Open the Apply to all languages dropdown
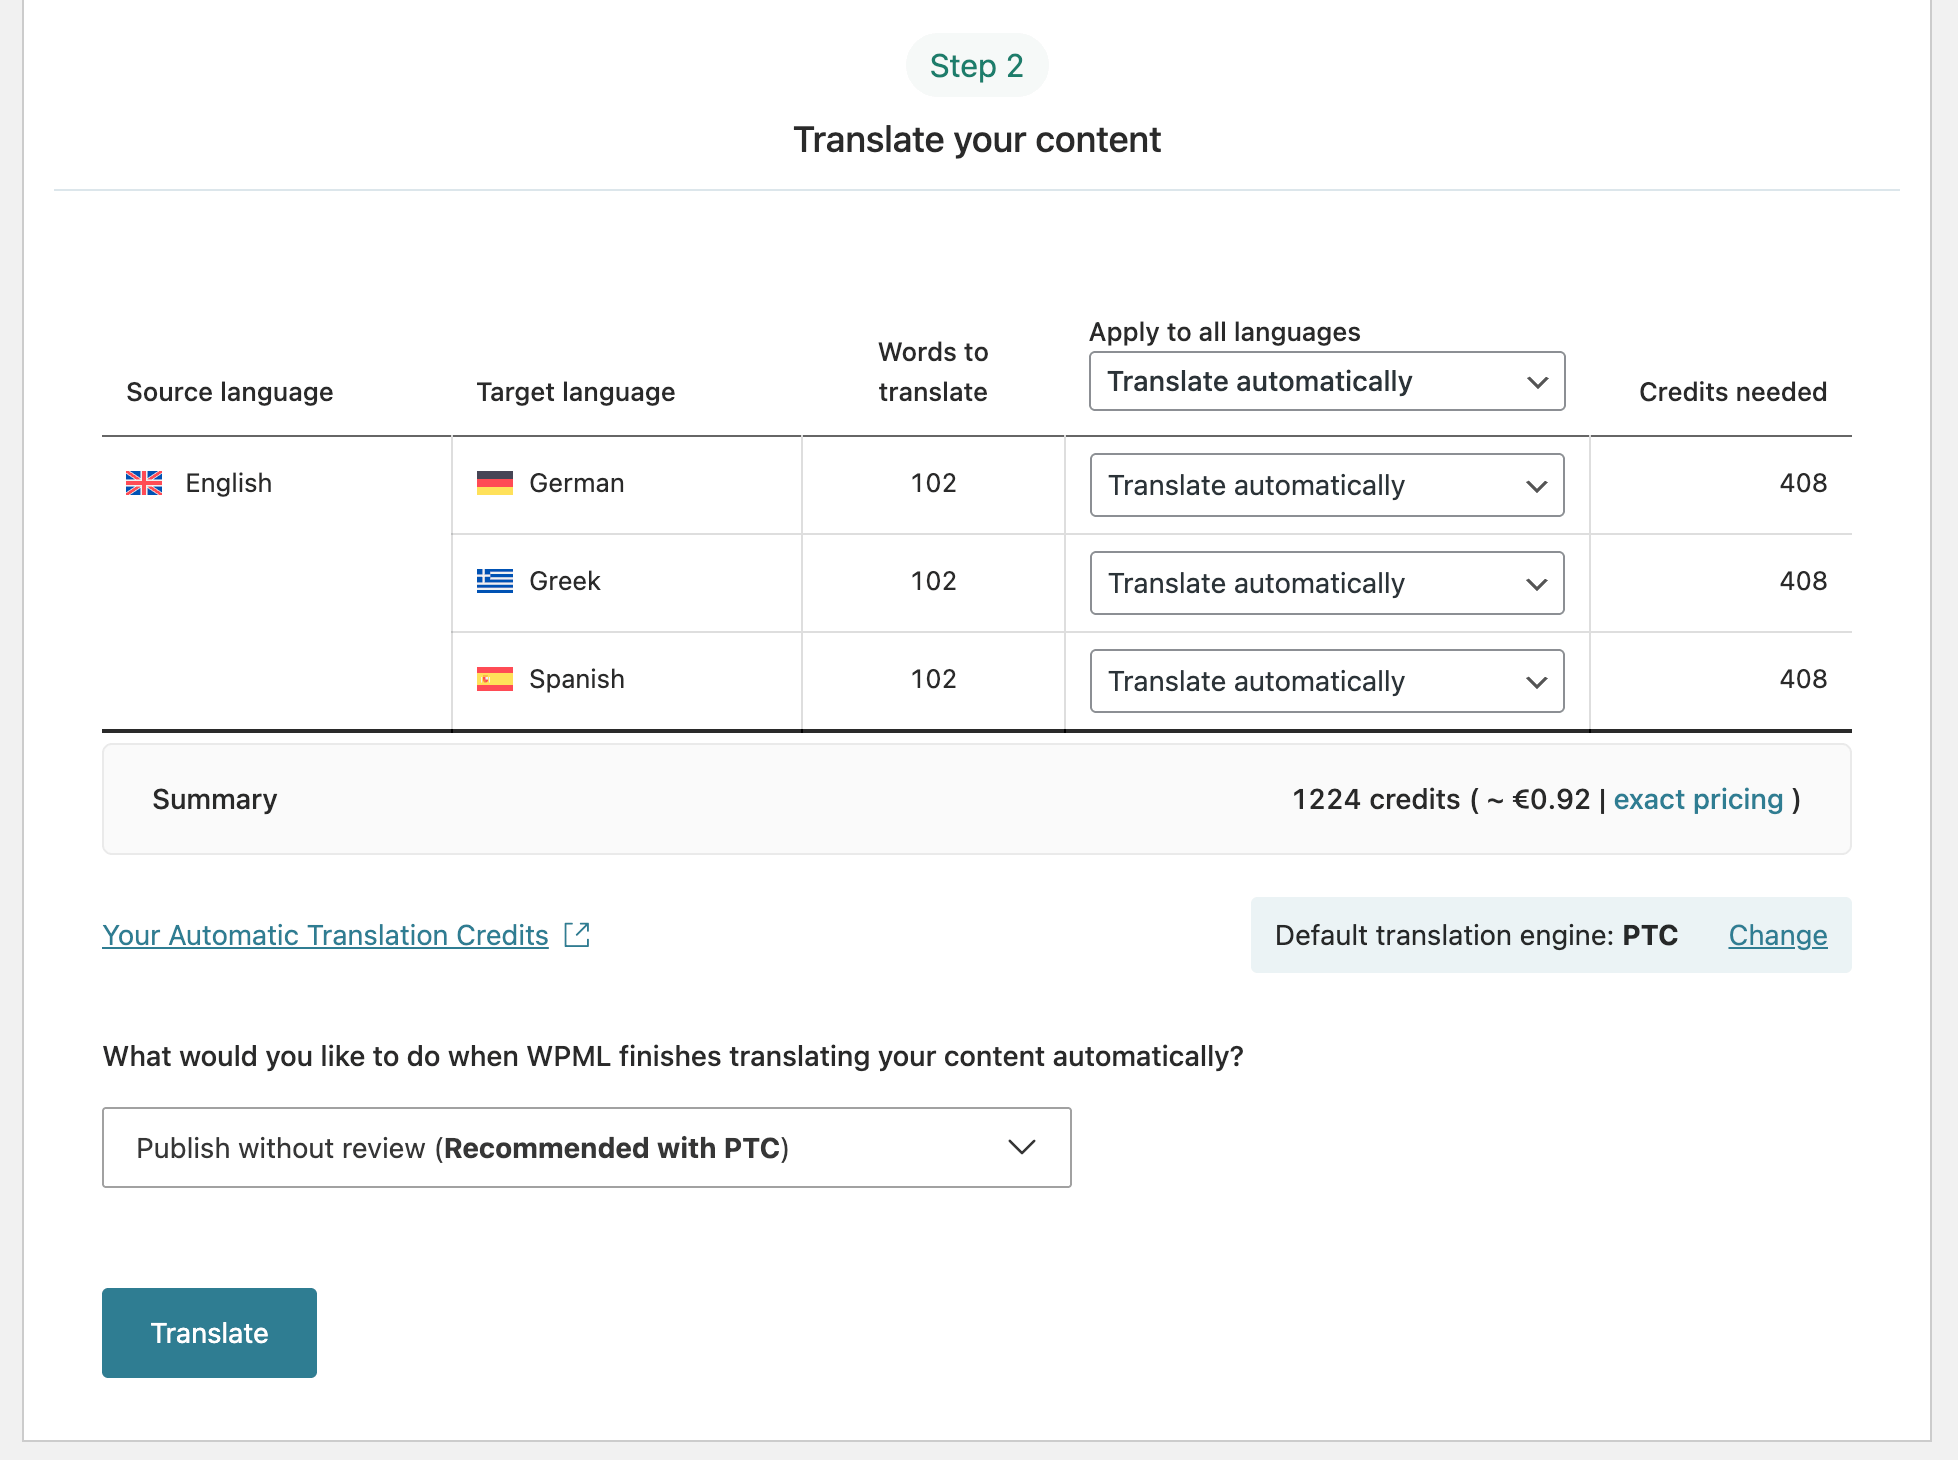Viewport: 1958px width, 1460px height. [1326, 381]
